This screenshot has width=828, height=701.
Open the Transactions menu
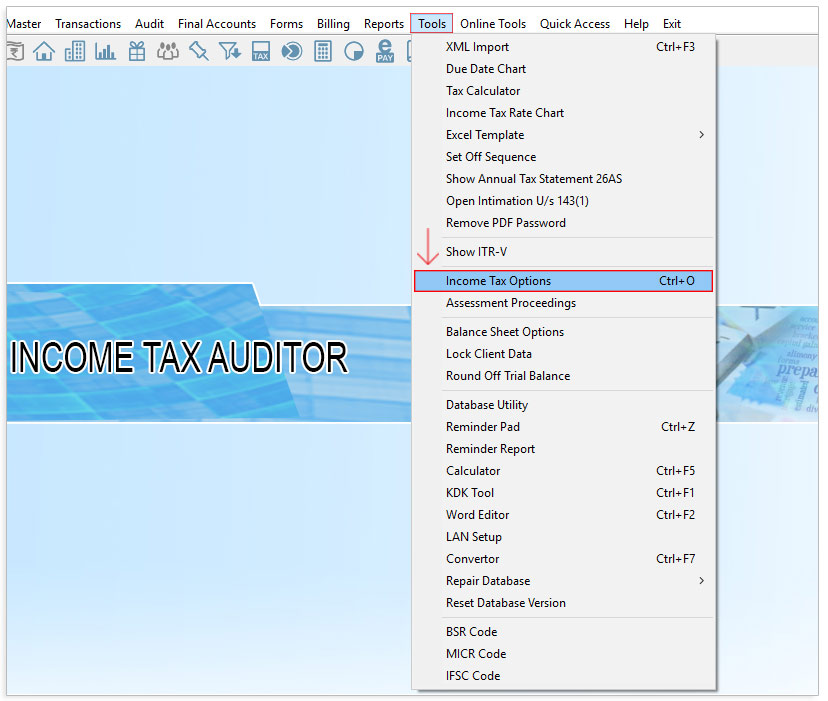88,24
